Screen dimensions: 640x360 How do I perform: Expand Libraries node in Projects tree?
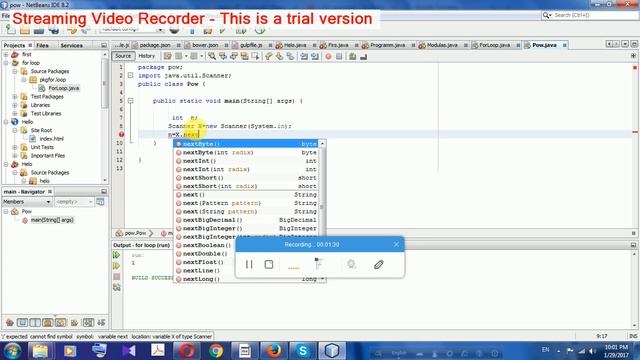15,105
